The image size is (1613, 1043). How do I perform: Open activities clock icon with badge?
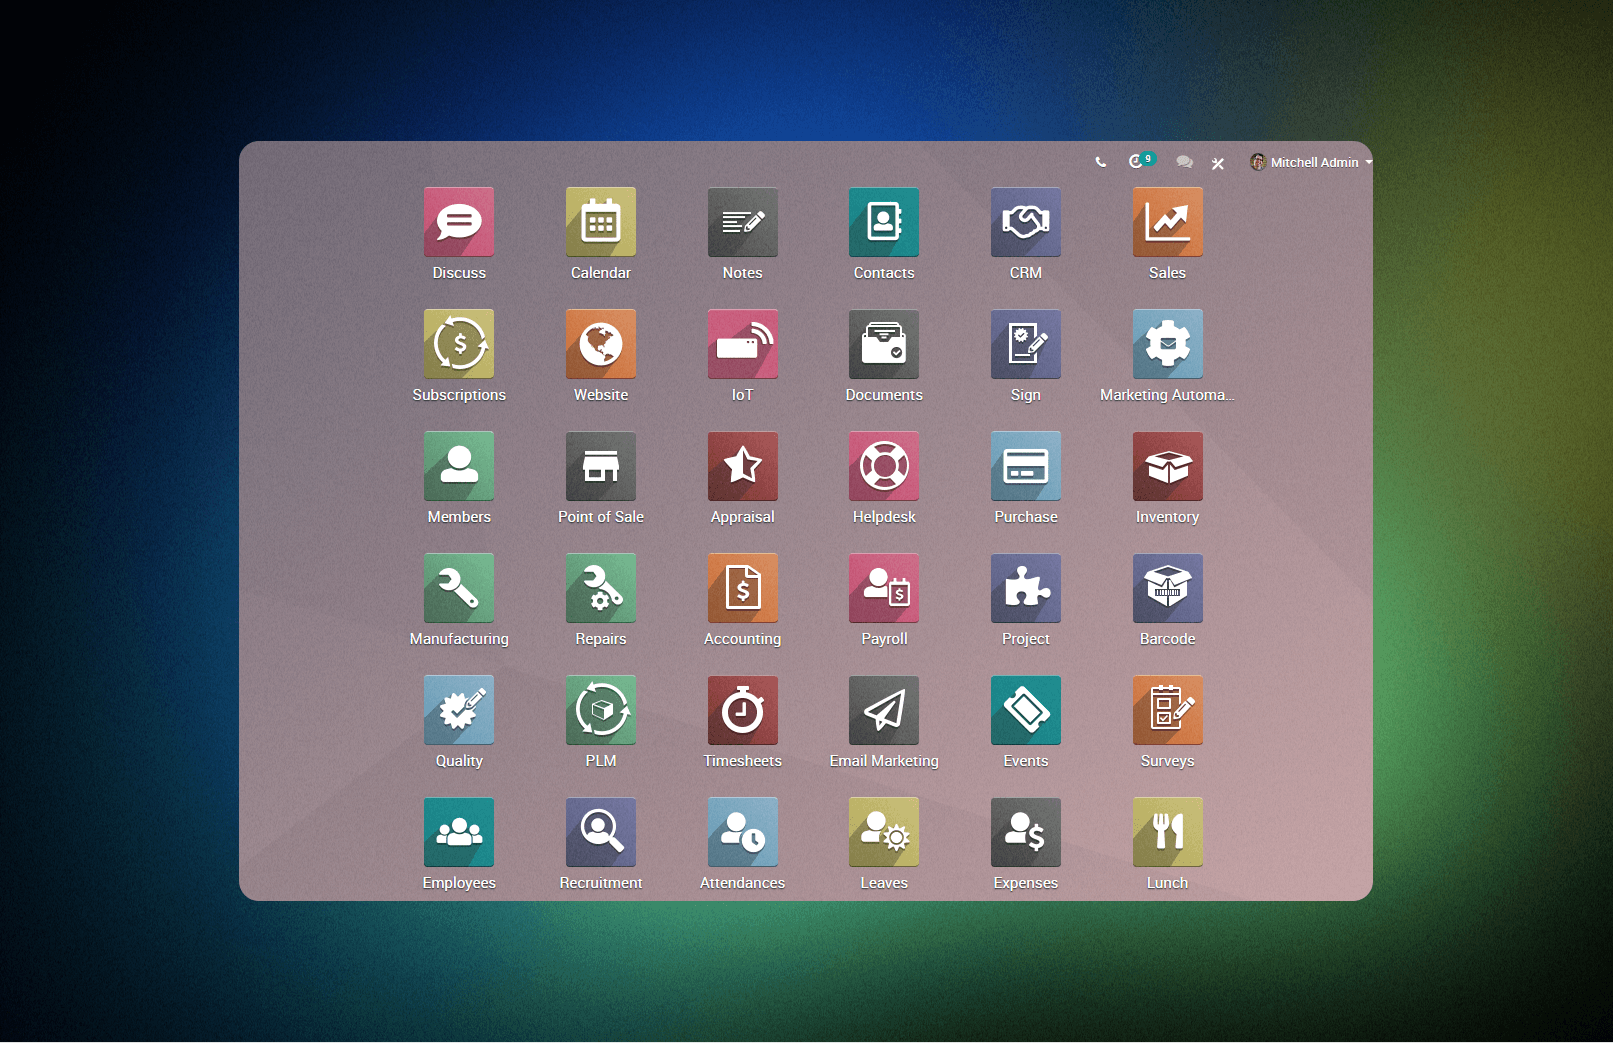coord(1141,161)
